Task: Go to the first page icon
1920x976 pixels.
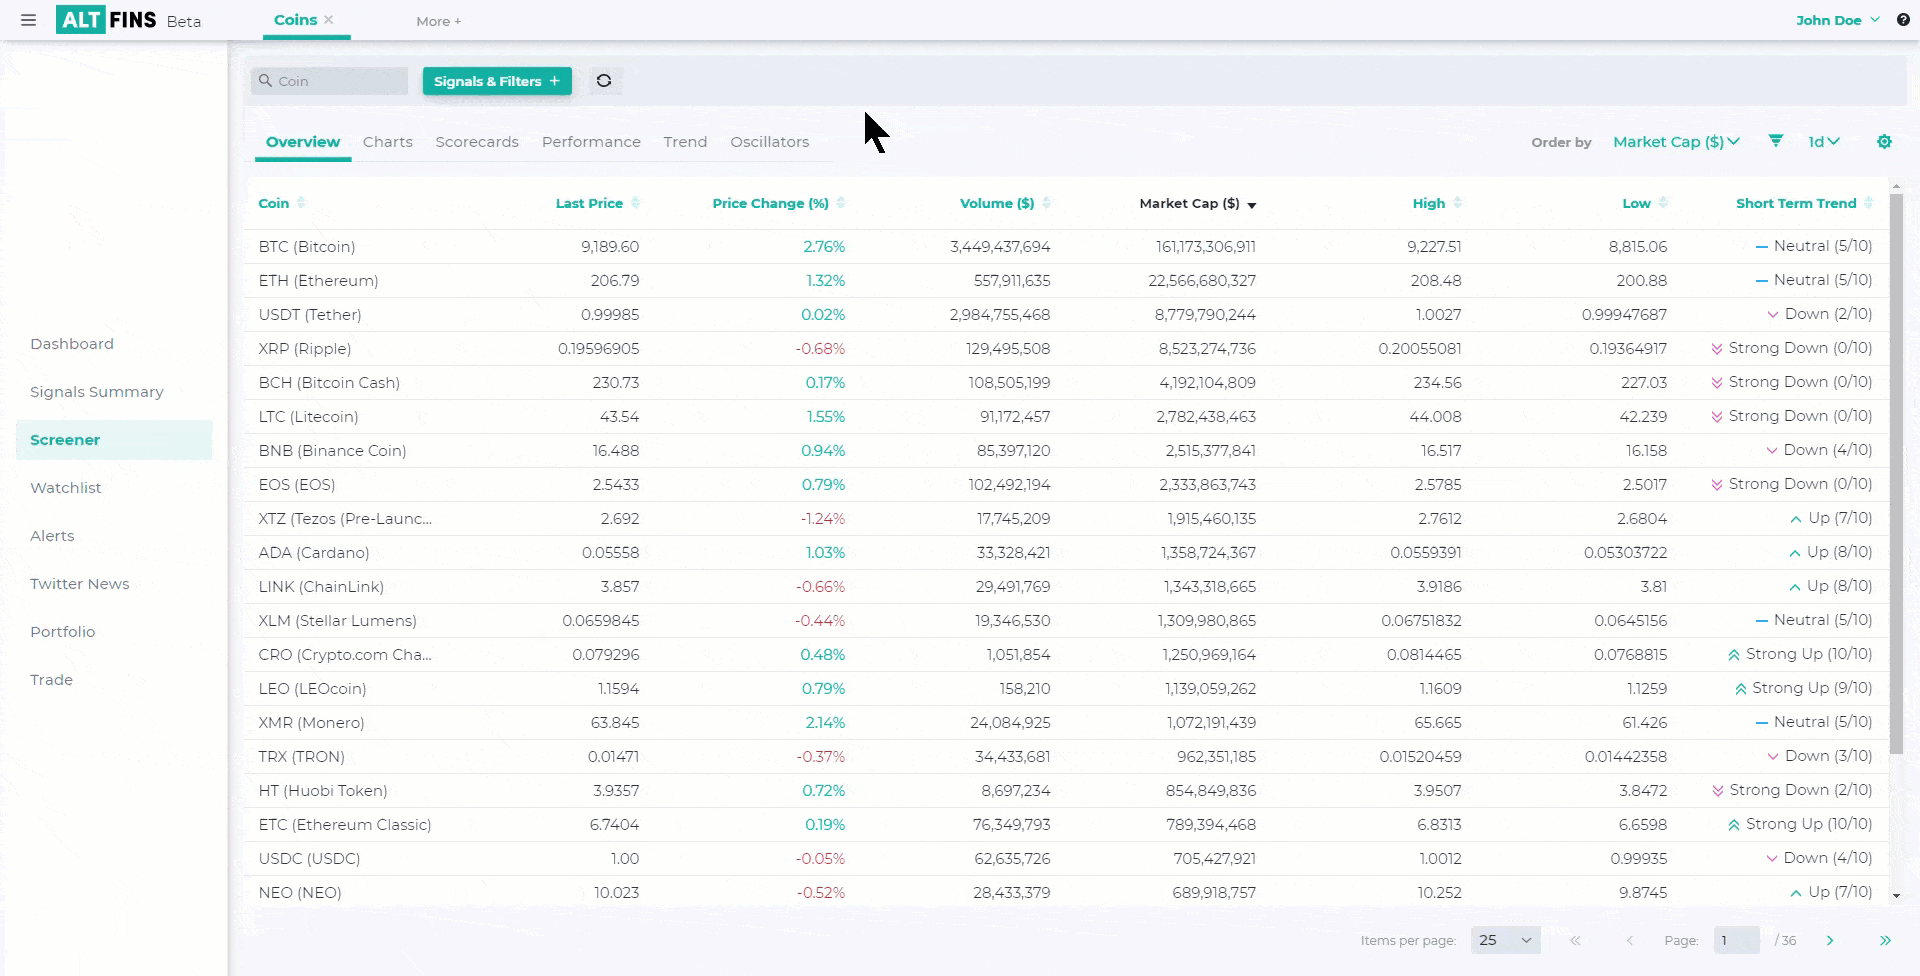Action: (1575, 940)
